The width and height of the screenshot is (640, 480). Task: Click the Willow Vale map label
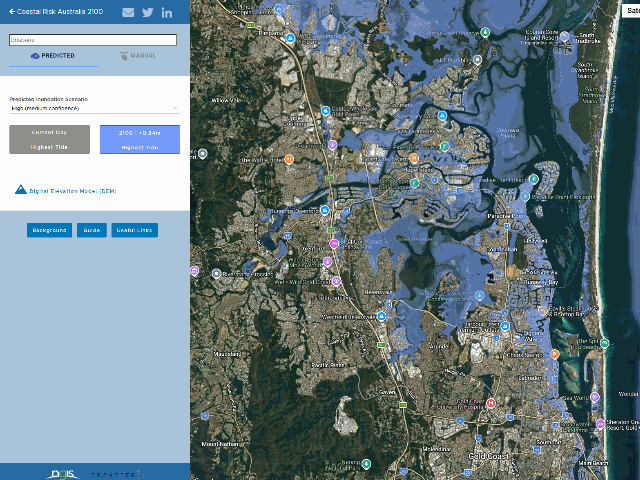click(227, 100)
